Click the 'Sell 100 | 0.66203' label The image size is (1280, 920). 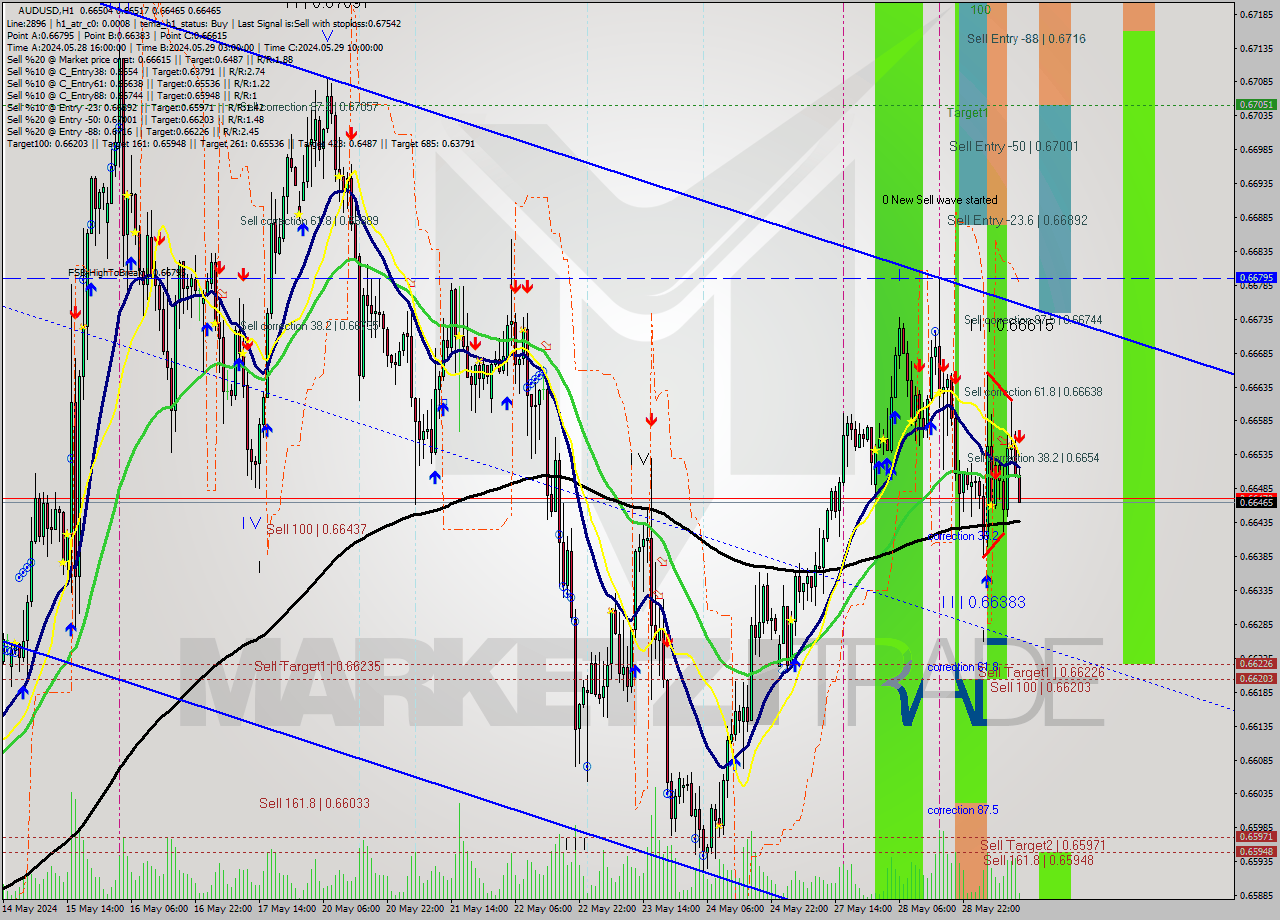tap(1040, 687)
